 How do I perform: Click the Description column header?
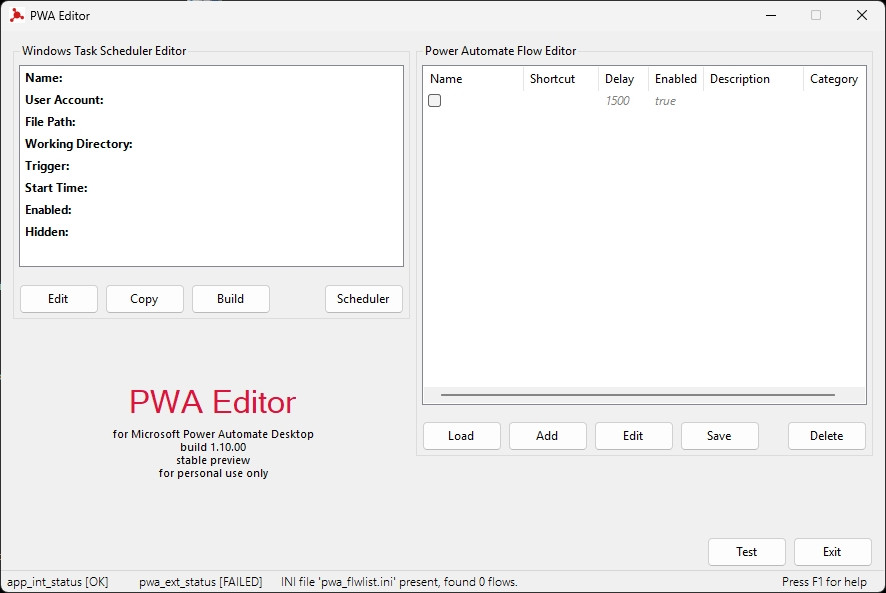click(x=753, y=79)
